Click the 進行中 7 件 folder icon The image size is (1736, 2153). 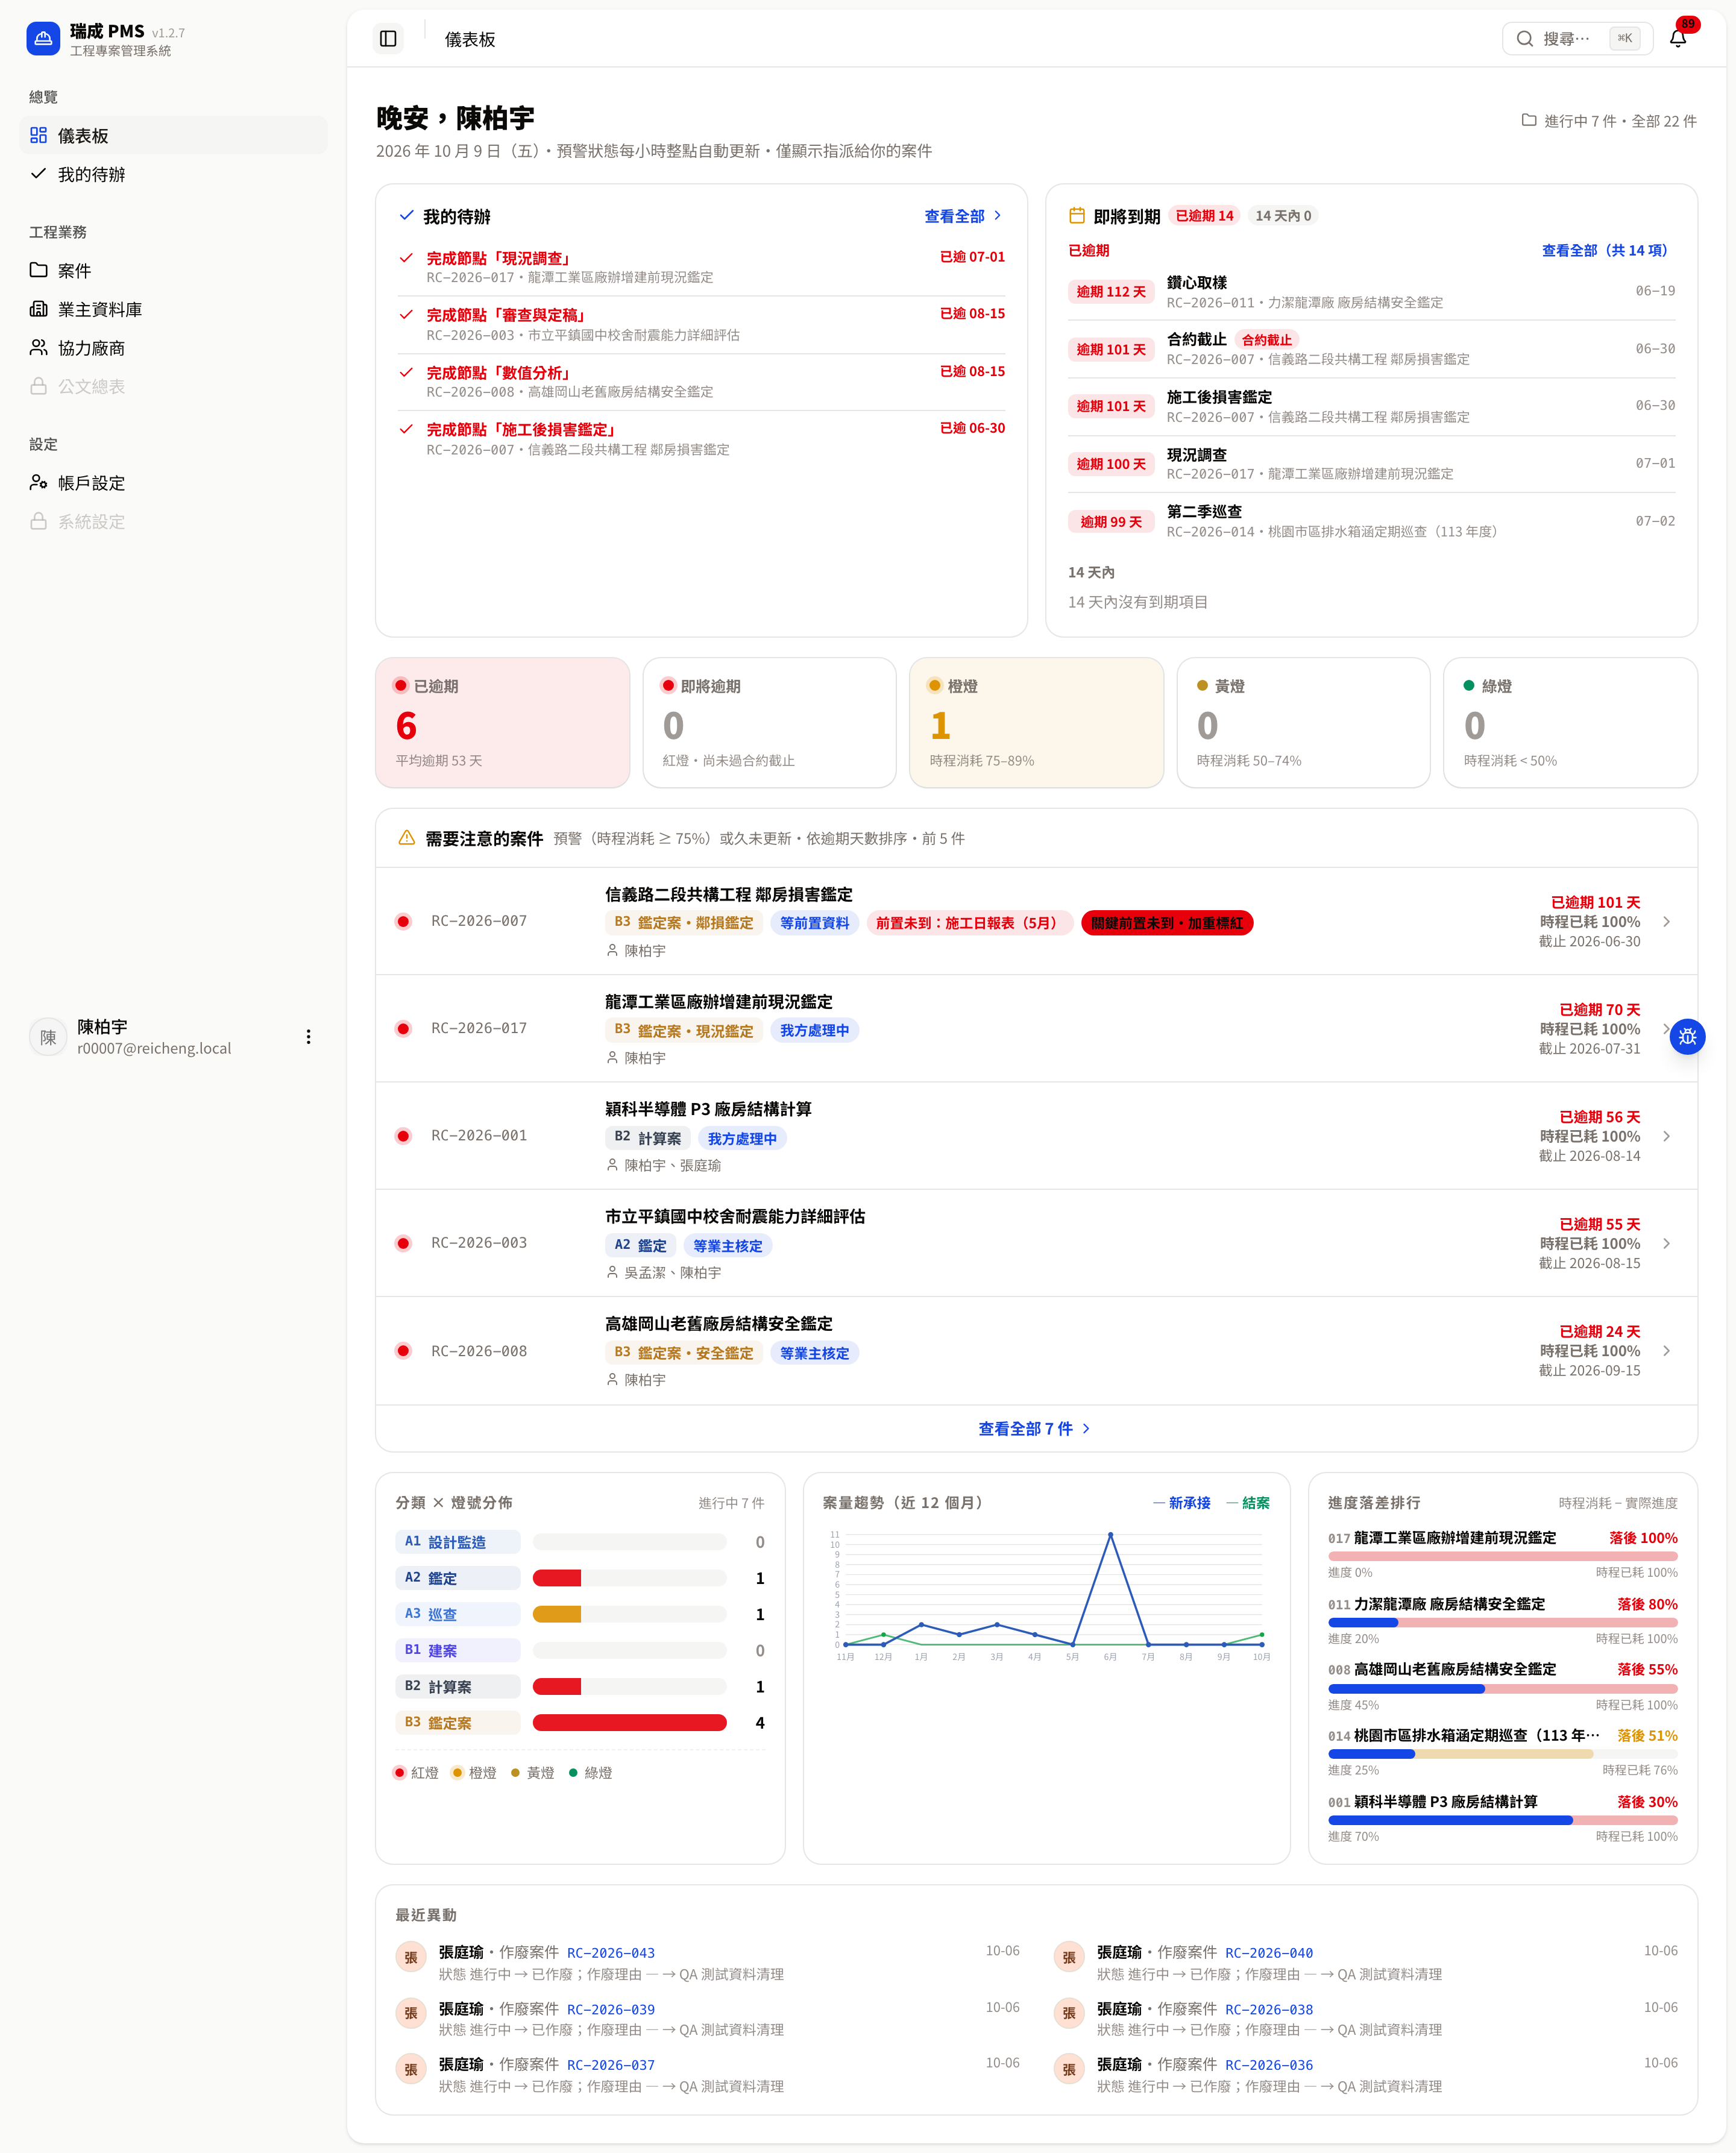point(1528,120)
